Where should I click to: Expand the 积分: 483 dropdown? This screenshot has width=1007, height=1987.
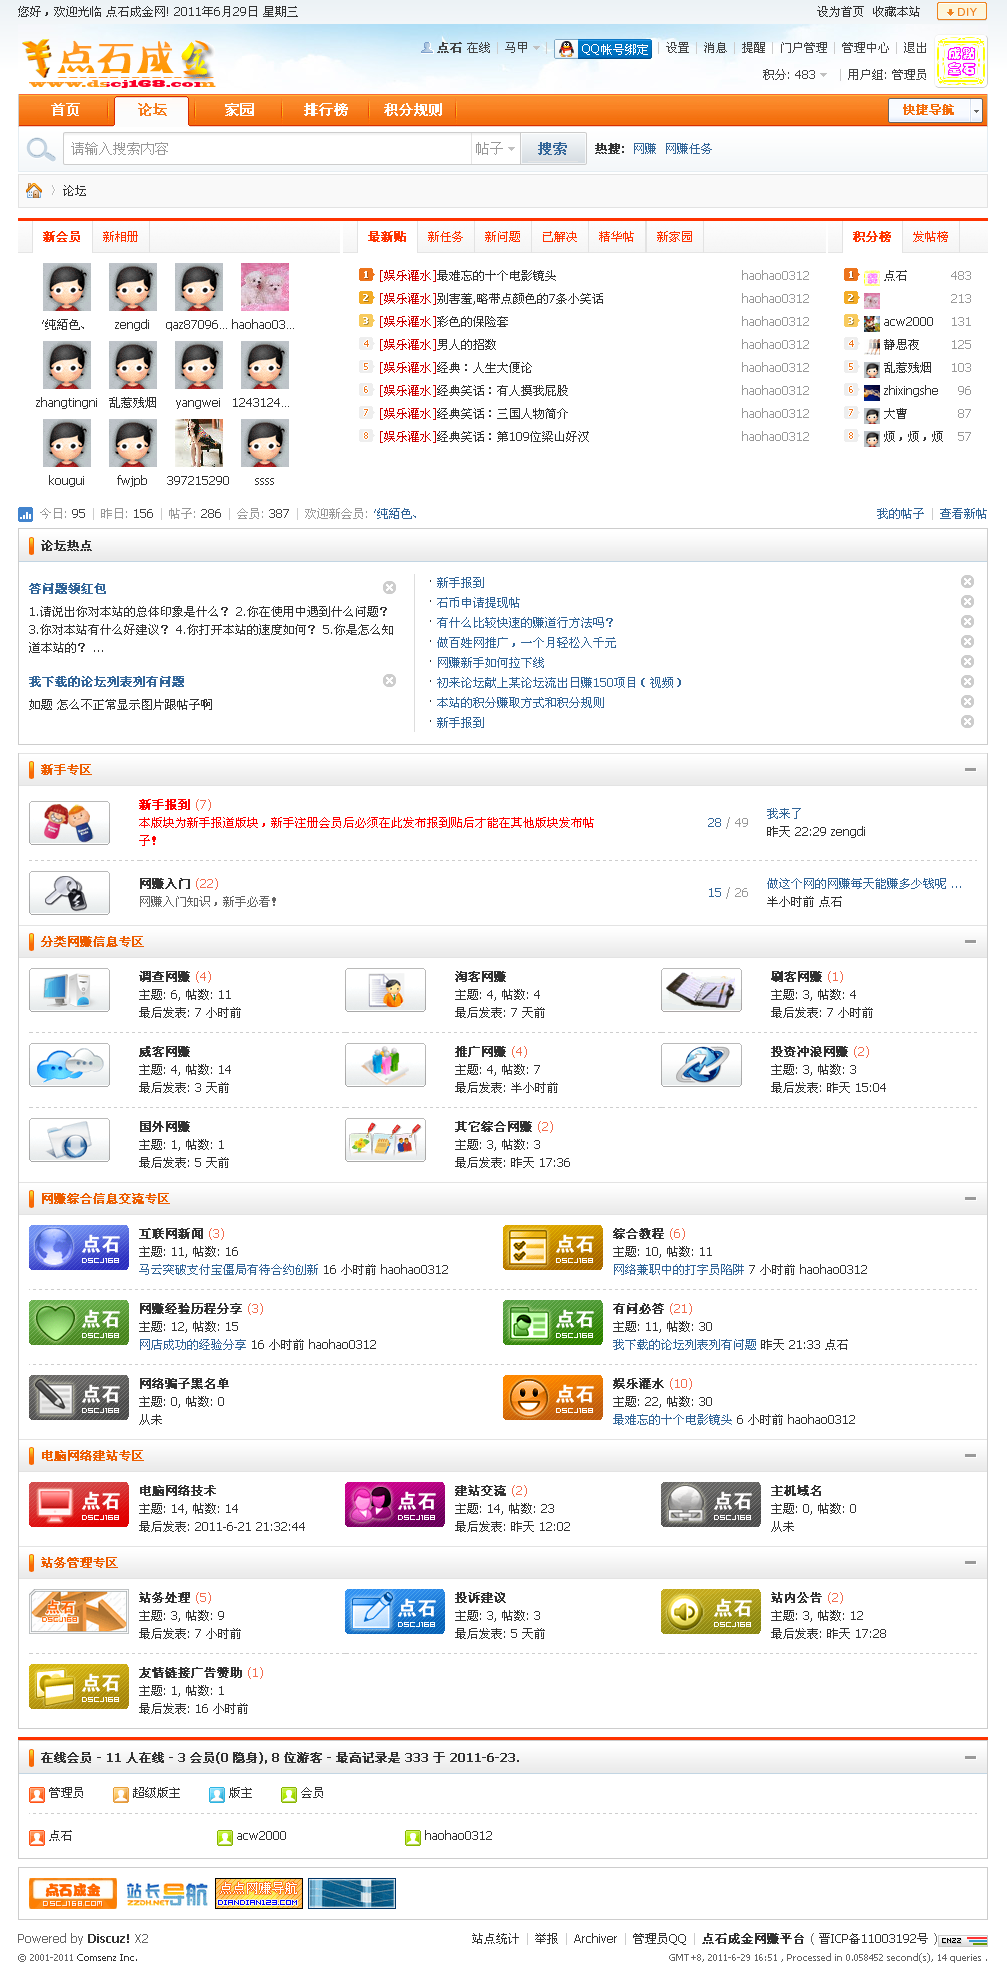[795, 75]
